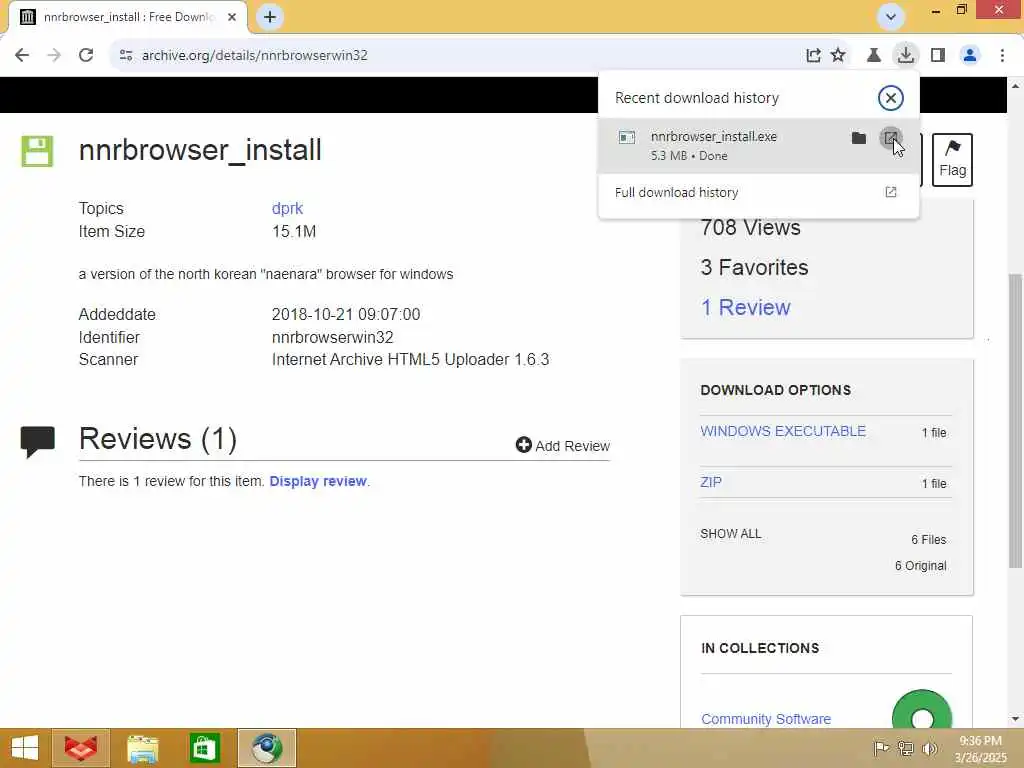The height and width of the screenshot is (768, 1024).
Task: Go back to the previous page
Action: [22, 56]
